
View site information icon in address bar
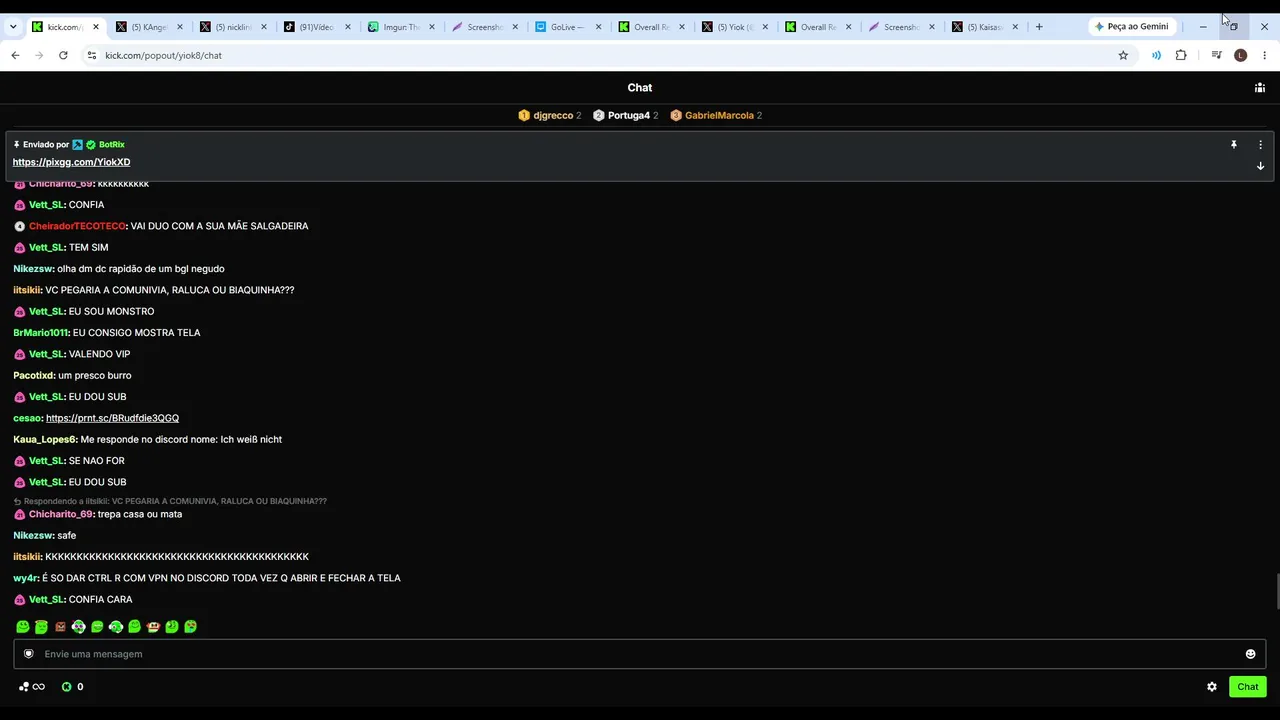[92, 55]
